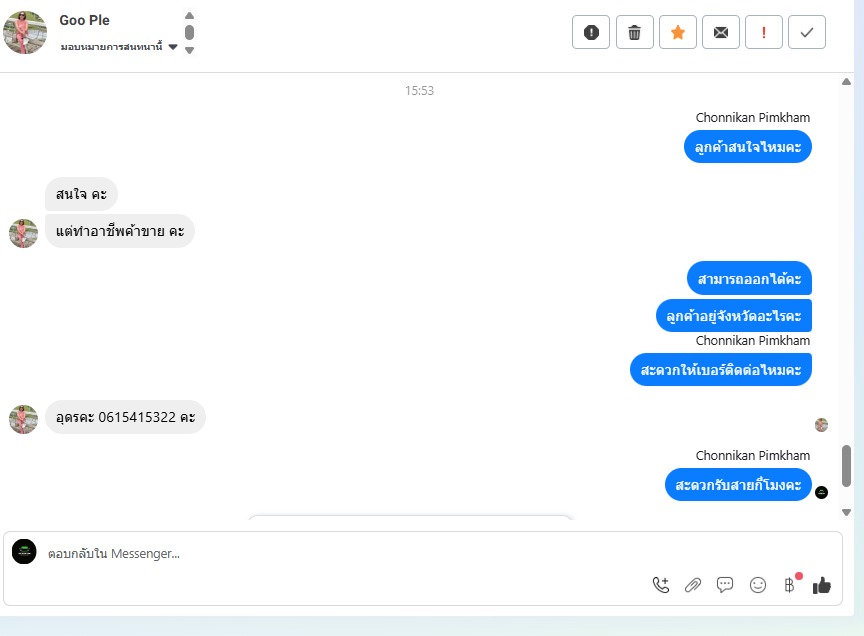Send a thumbs-up like
Screen dimensions: 864x636
tap(822, 585)
